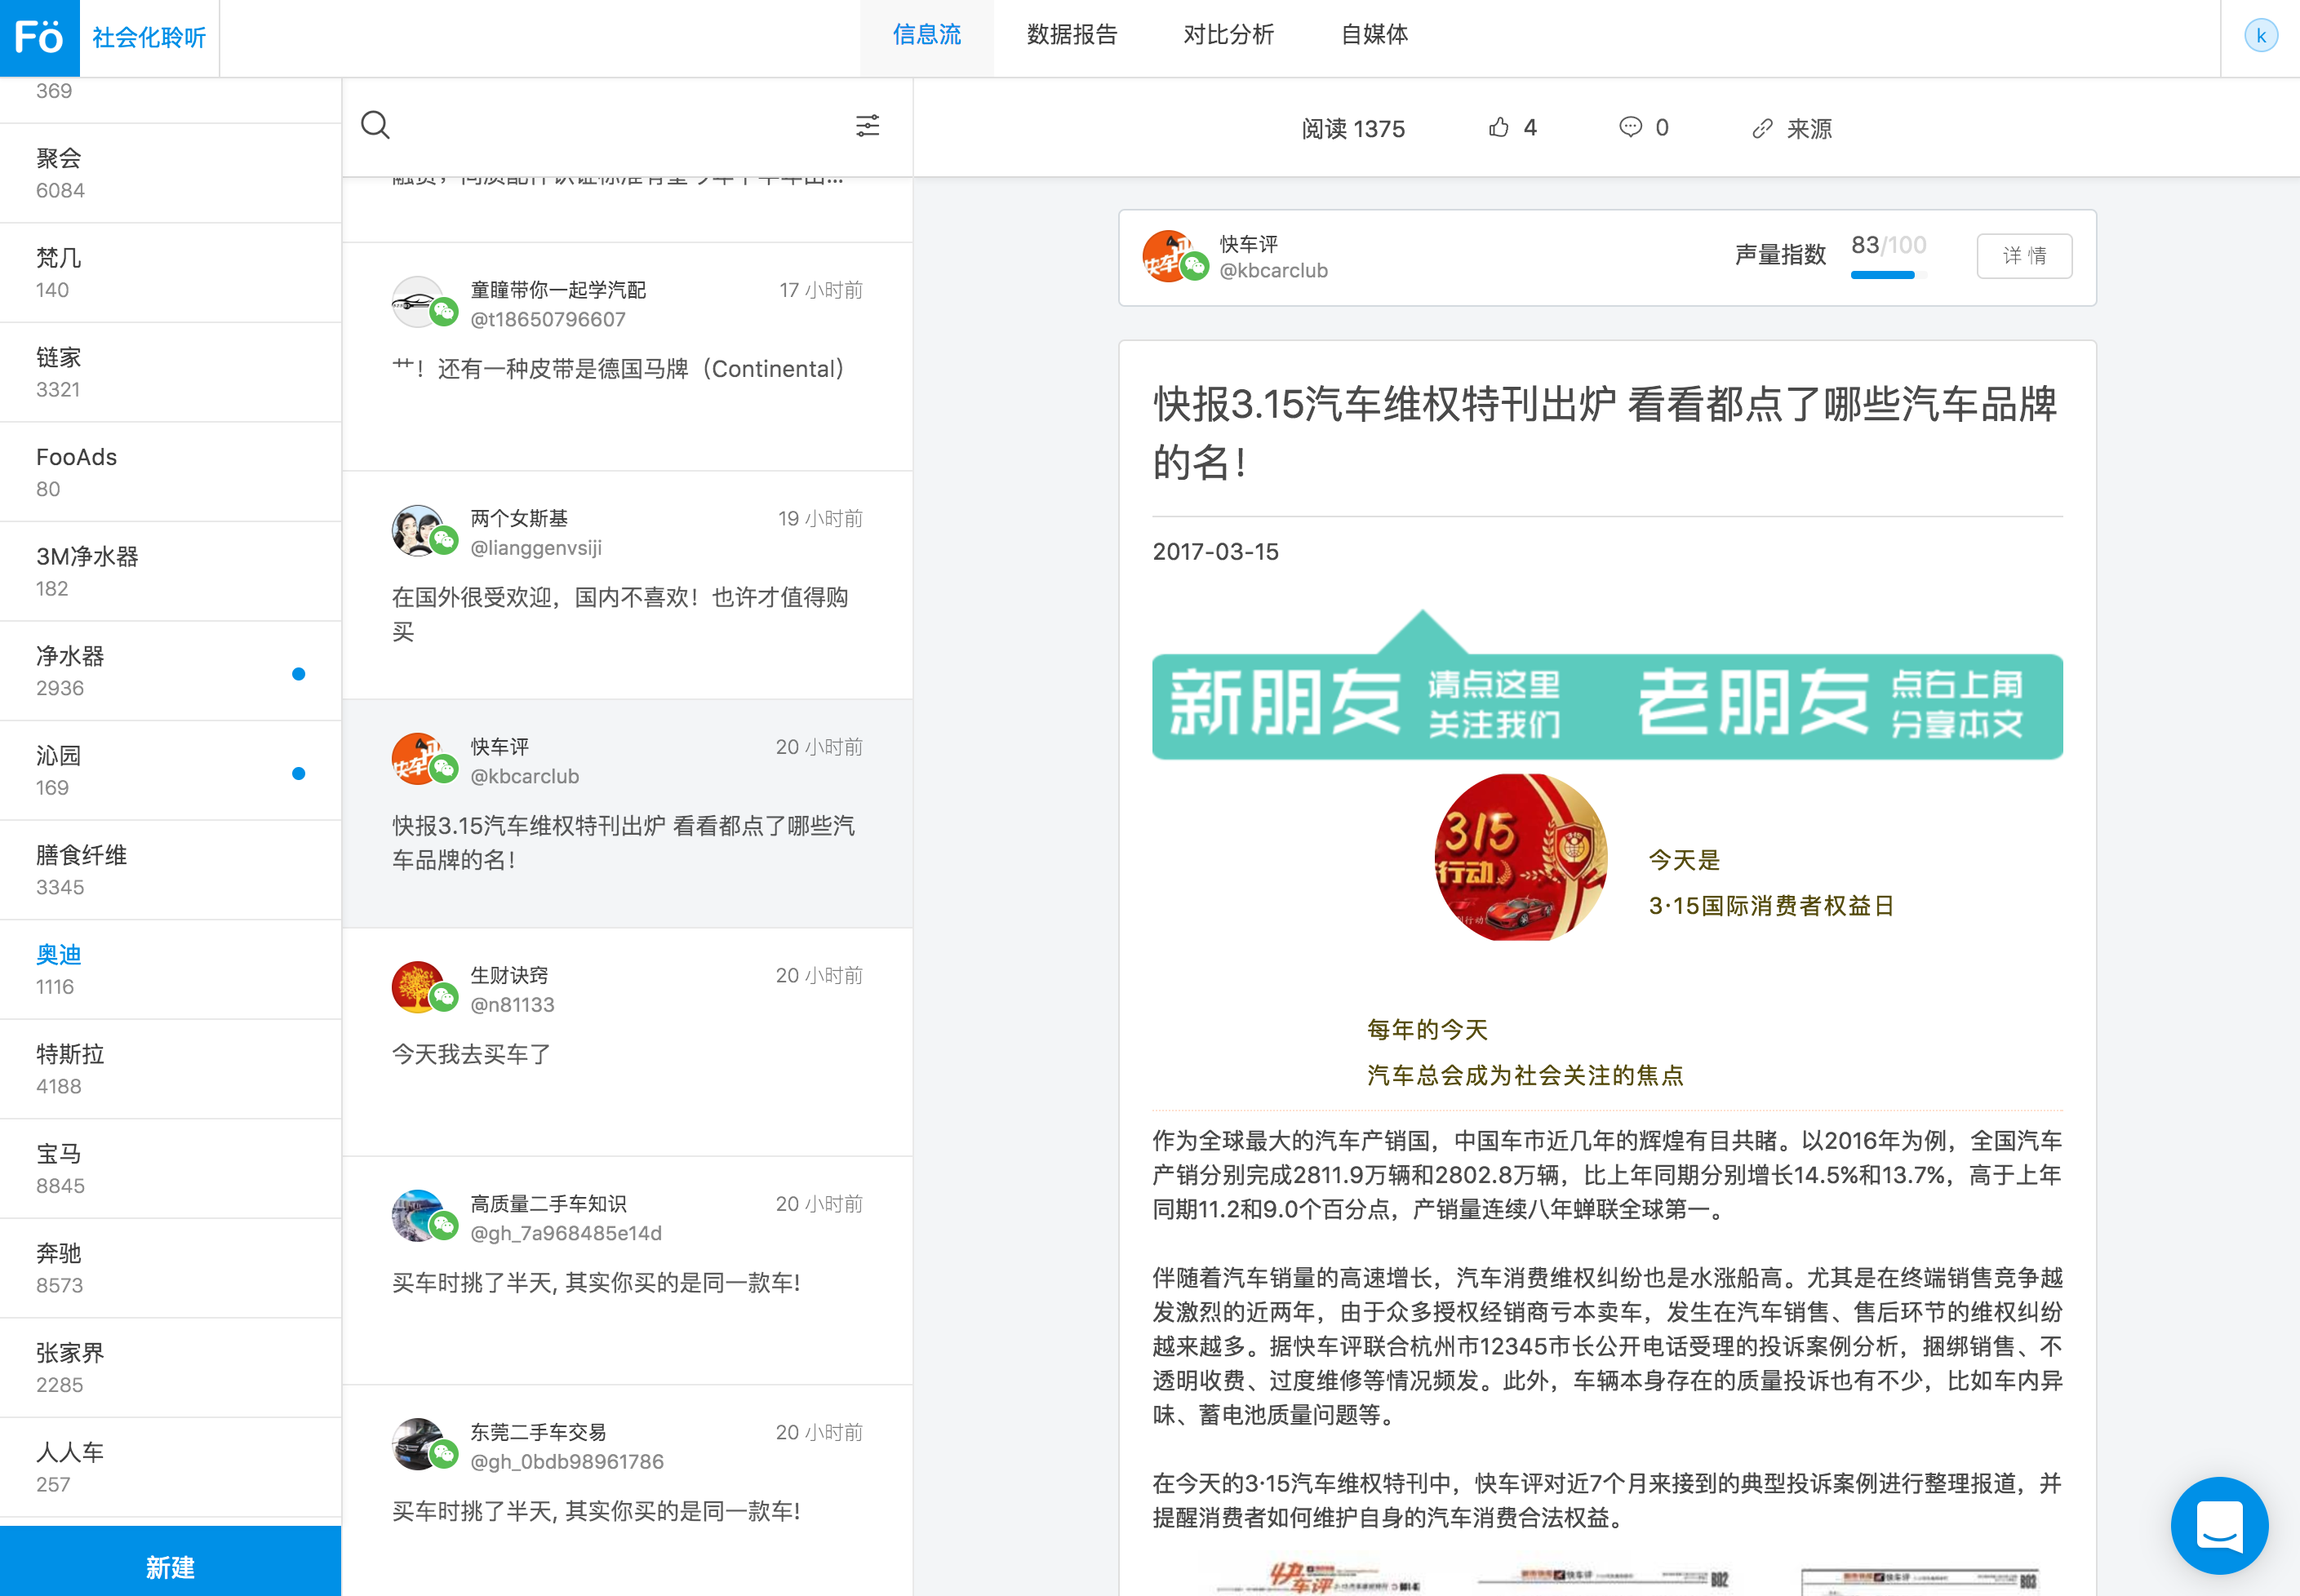Select the 张家界 topic
The image size is (2300, 1596).
pos(170,1367)
